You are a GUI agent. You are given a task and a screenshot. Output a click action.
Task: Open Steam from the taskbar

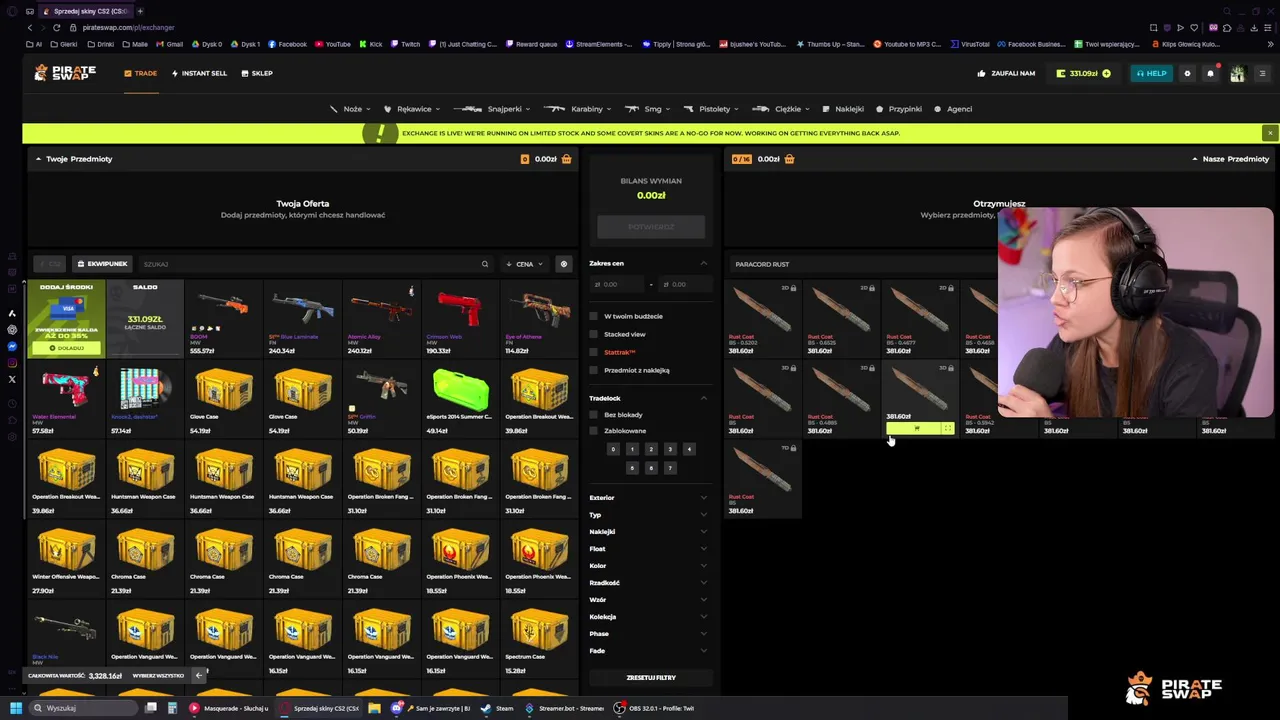tap(498, 708)
